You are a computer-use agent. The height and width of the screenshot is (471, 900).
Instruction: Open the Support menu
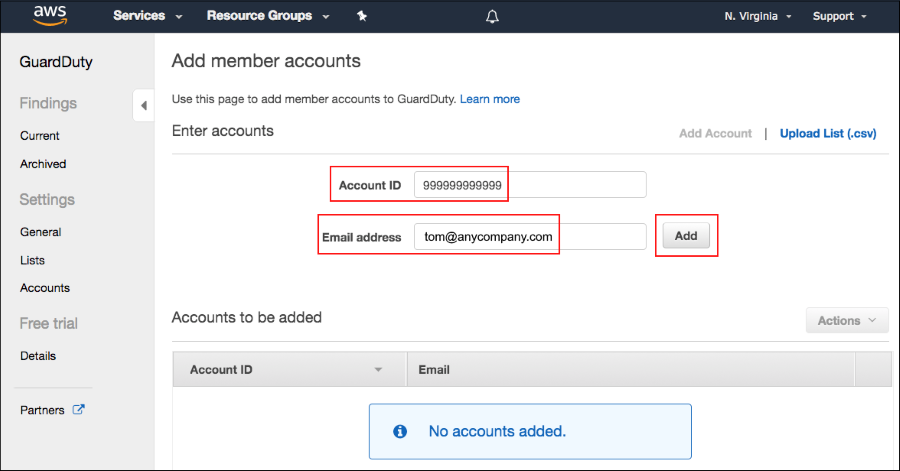pyautogui.click(x=839, y=16)
